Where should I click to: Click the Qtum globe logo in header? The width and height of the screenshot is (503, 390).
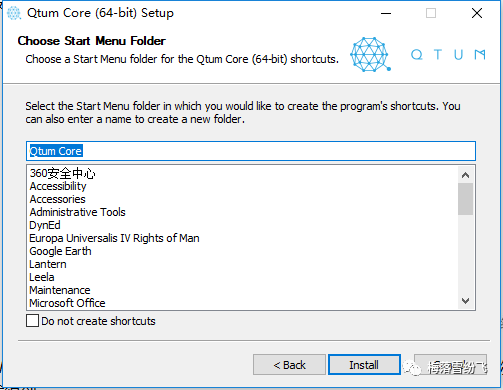tap(370, 54)
